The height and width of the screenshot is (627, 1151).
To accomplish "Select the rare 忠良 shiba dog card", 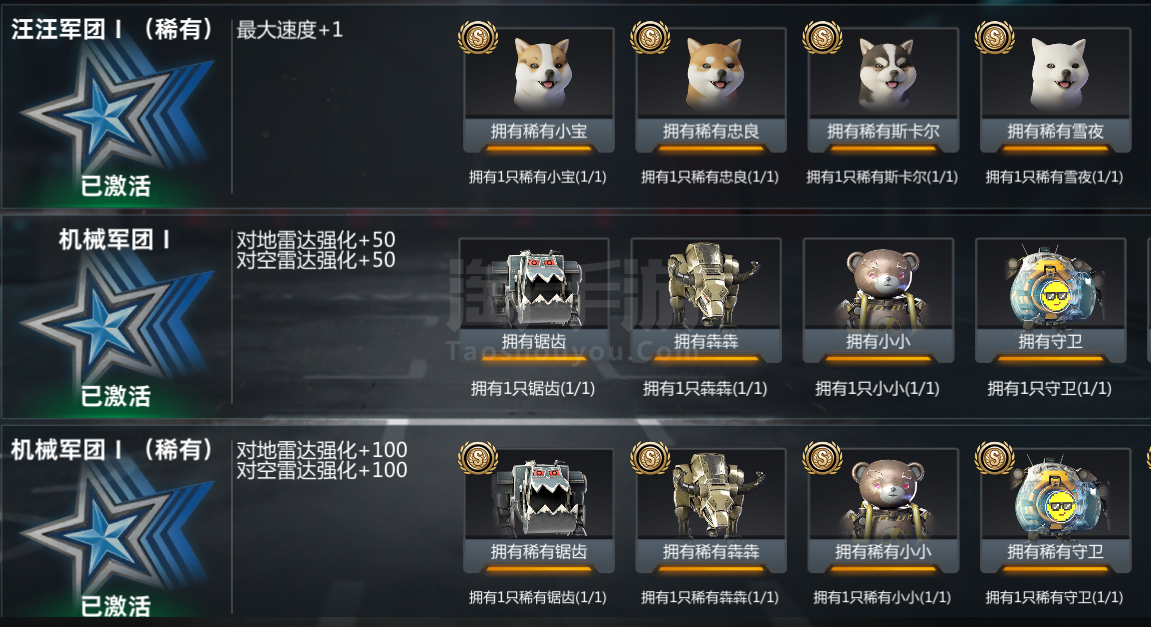I will pyautogui.click(x=711, y=90).
